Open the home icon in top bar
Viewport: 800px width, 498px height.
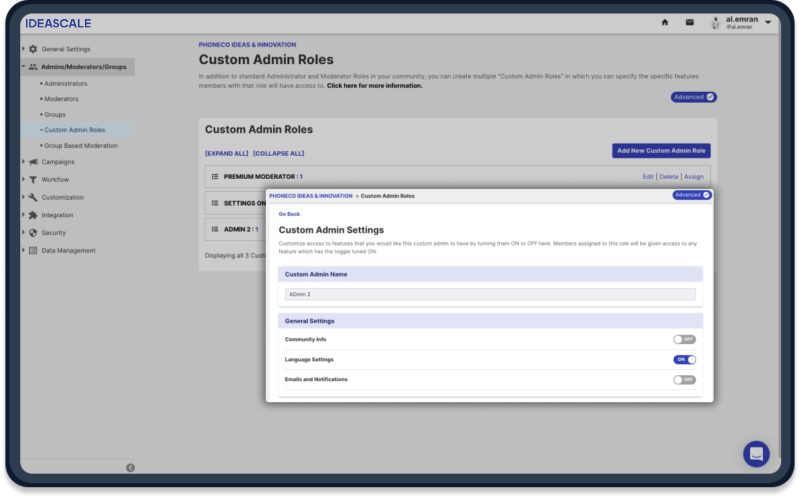click(x=664, y=22)
